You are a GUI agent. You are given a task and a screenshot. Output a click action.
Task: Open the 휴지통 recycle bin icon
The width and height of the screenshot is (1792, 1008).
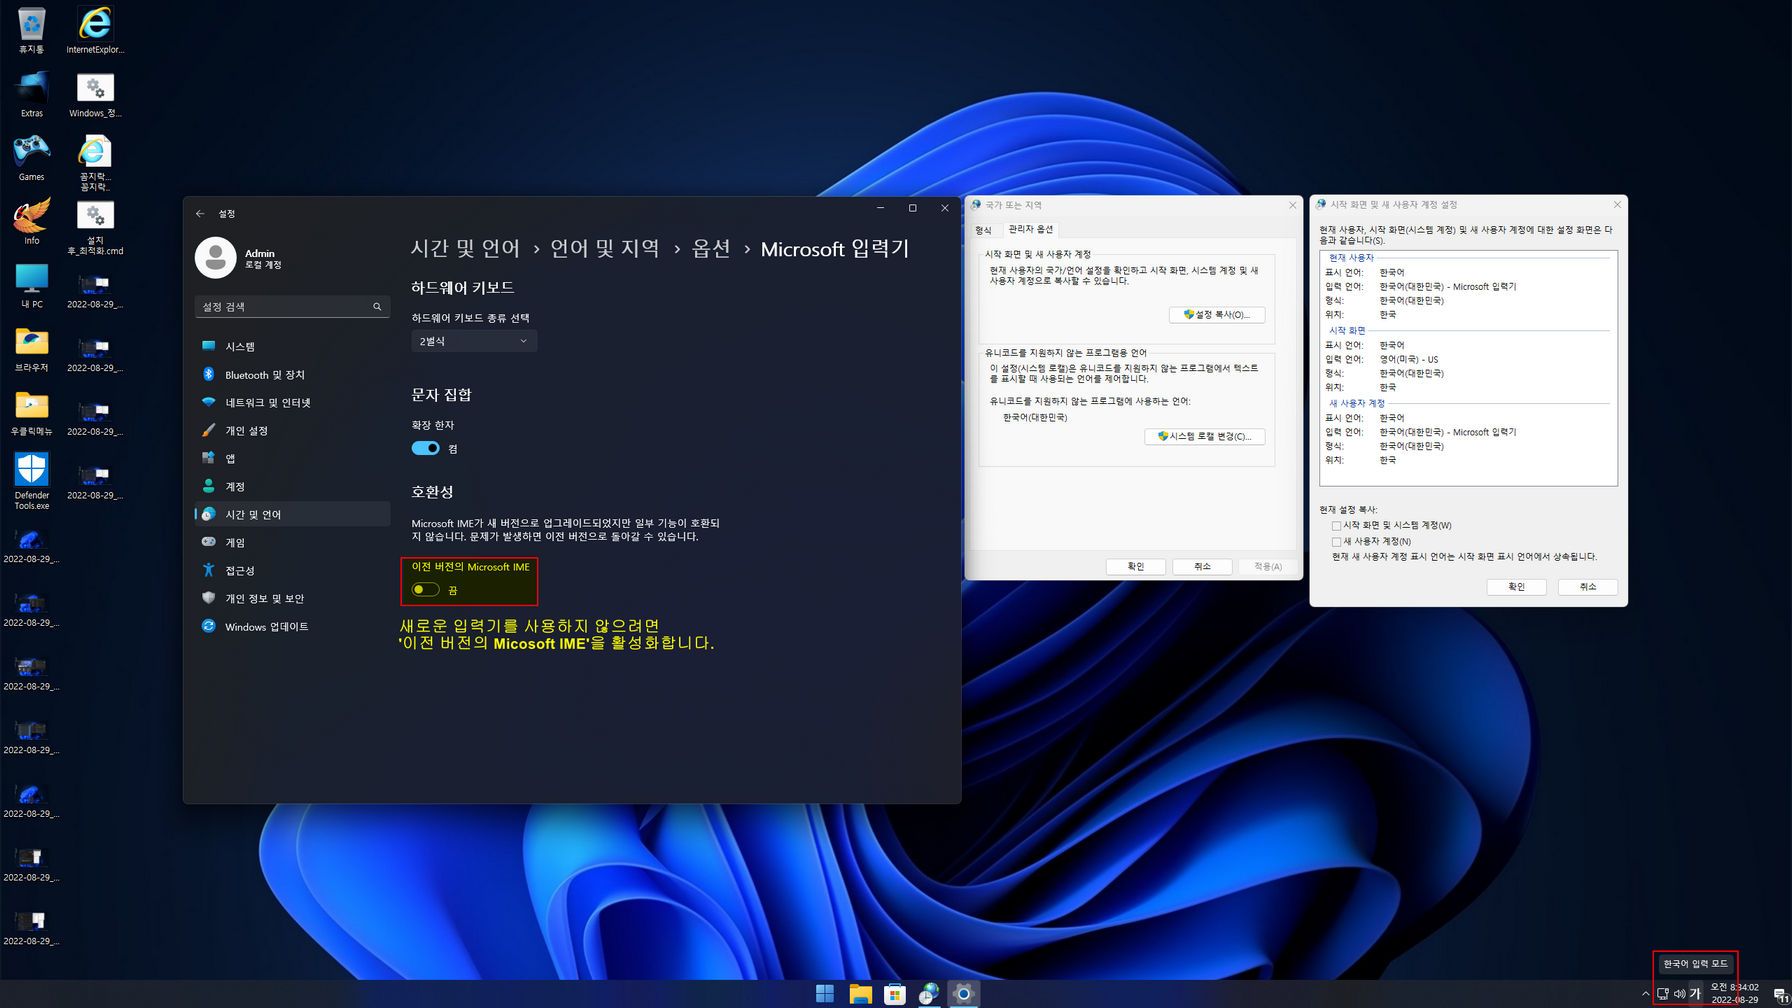click(31, 30)
